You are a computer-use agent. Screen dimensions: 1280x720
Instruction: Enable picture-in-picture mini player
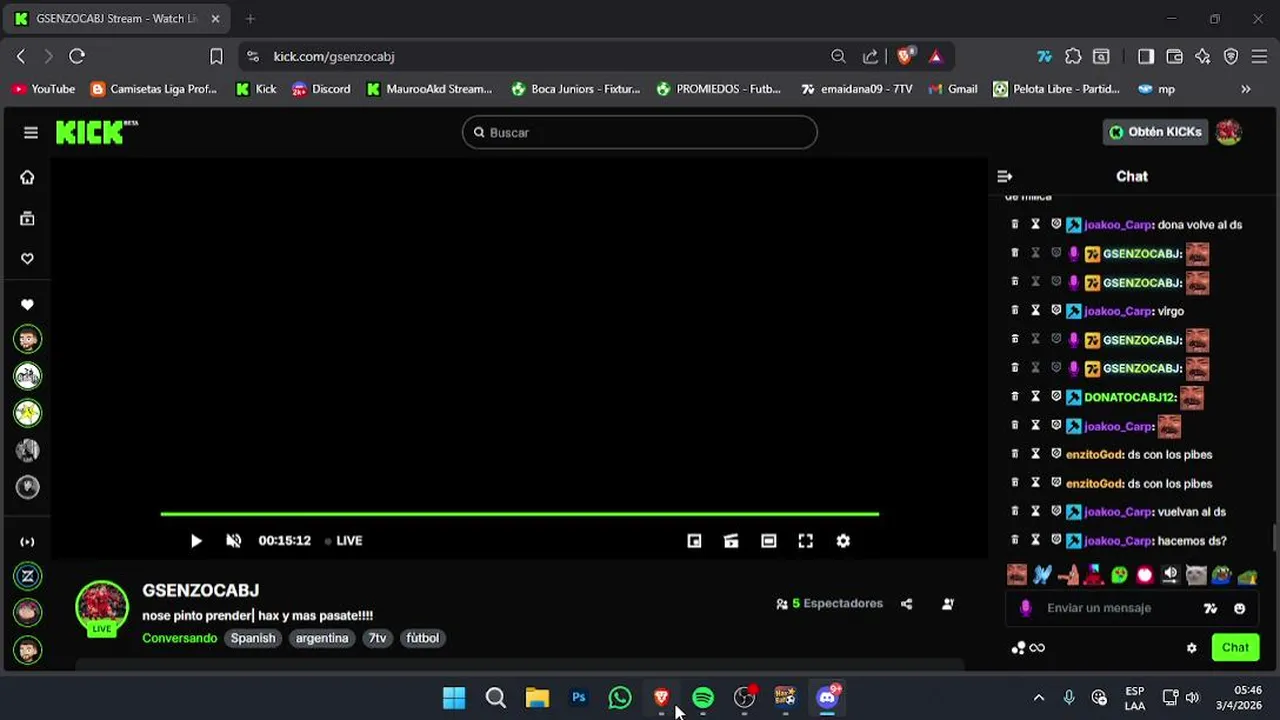pos(694,541)
